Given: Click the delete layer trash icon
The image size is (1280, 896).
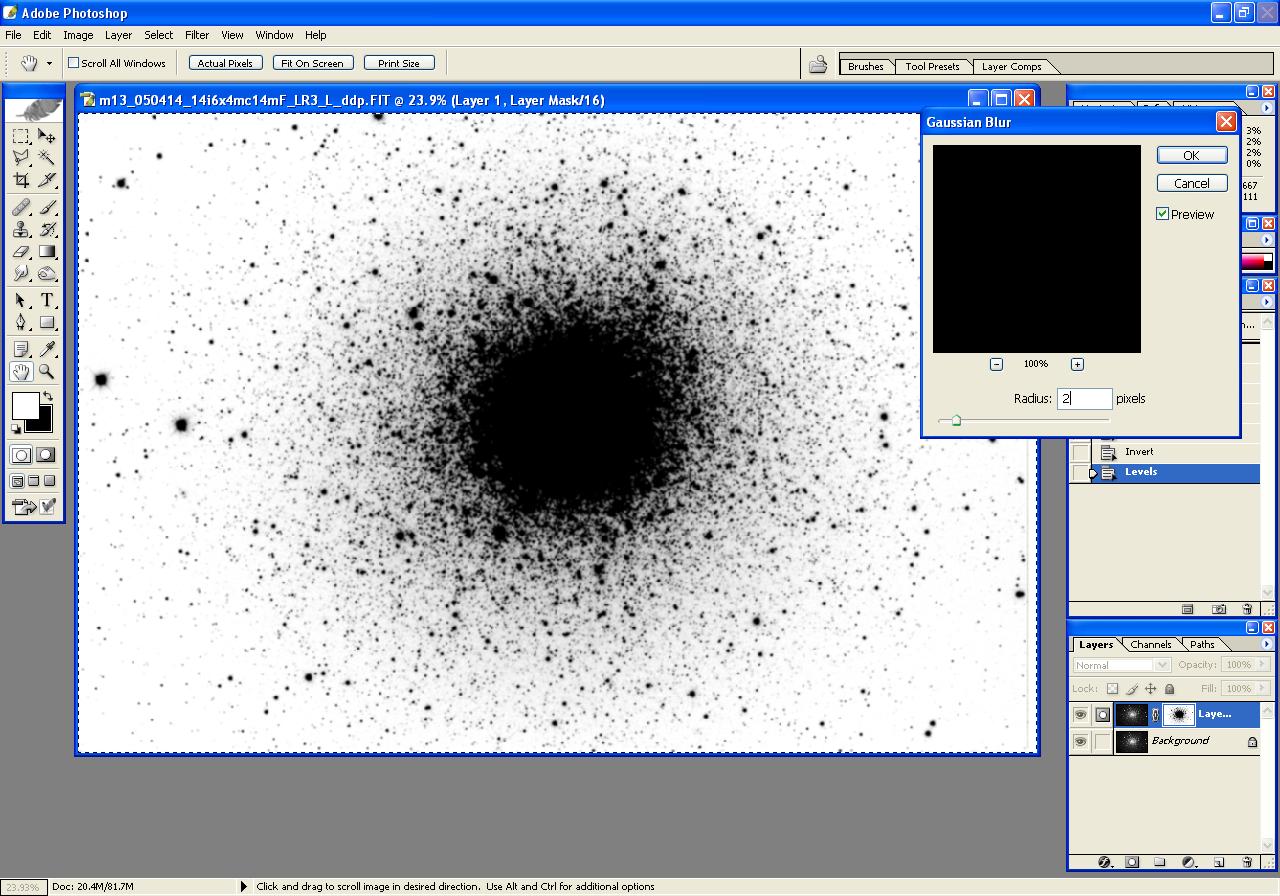Looking at the screenshot, I should coord(1247,861).
